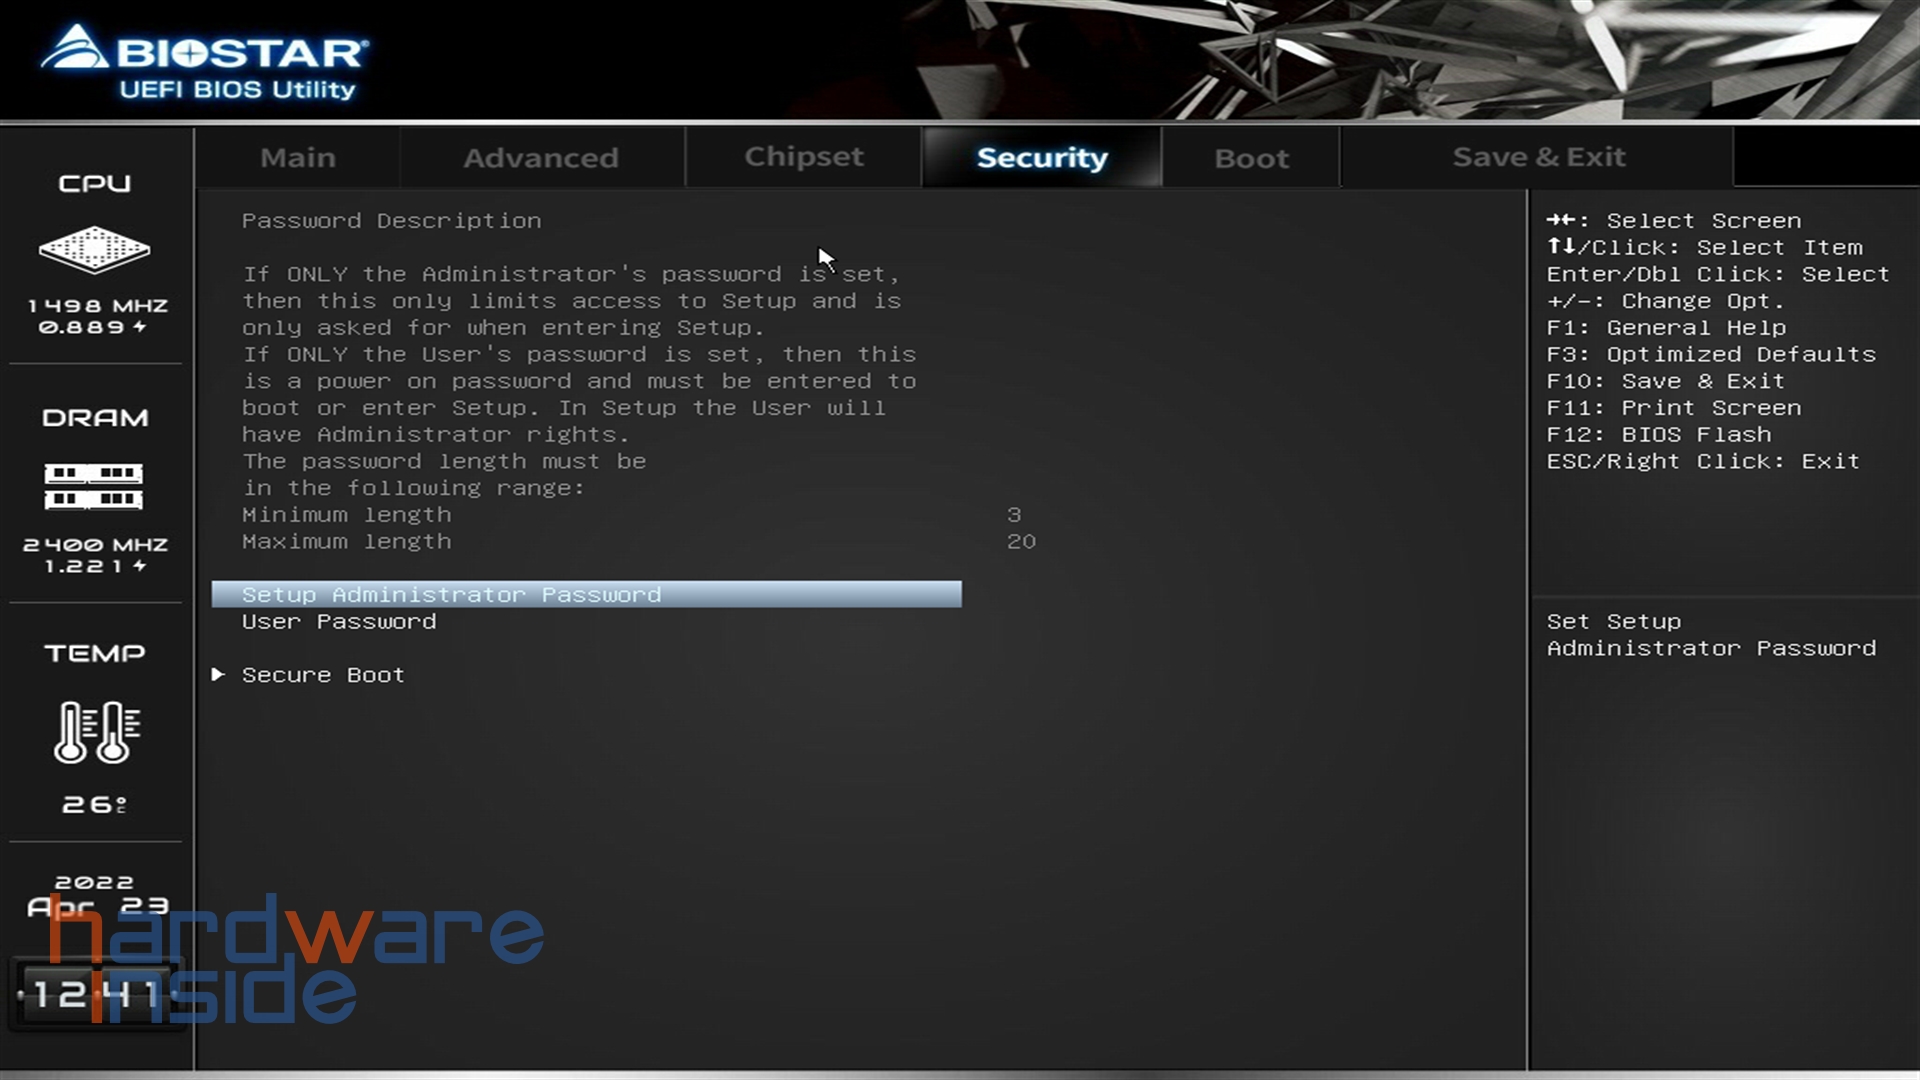Open the Save & Exit tab
Viewport: 1920px width, 1080px height.
click(x=1538, y=157)
